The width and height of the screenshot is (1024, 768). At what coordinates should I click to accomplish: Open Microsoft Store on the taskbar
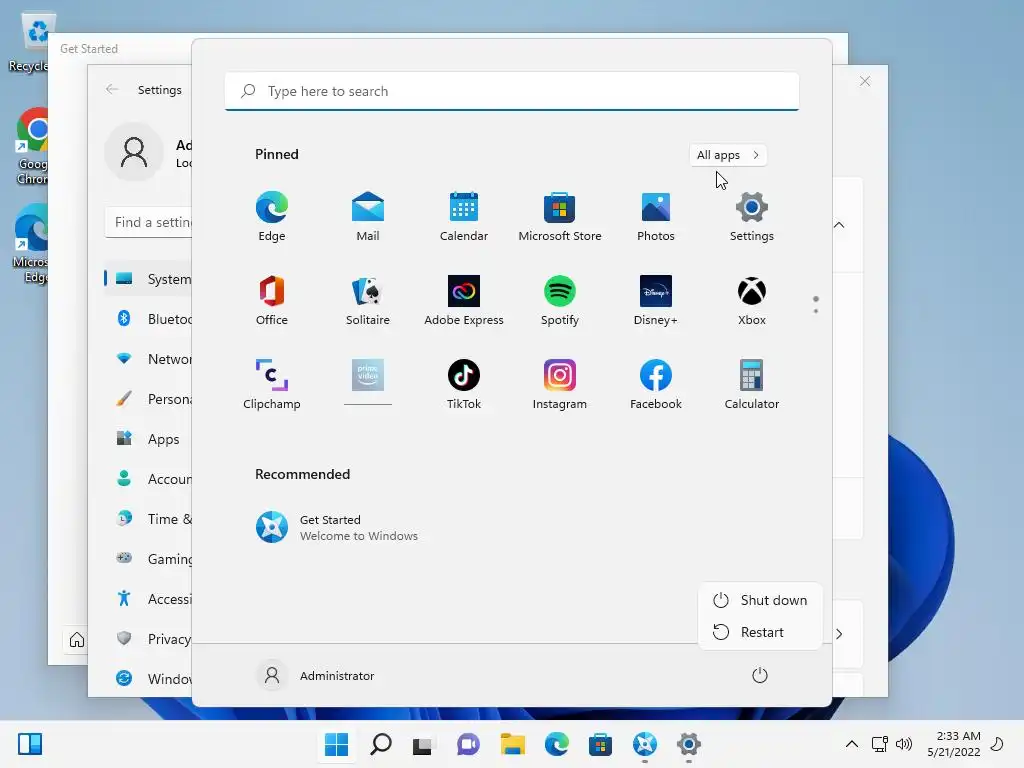[x=600, y=744]
